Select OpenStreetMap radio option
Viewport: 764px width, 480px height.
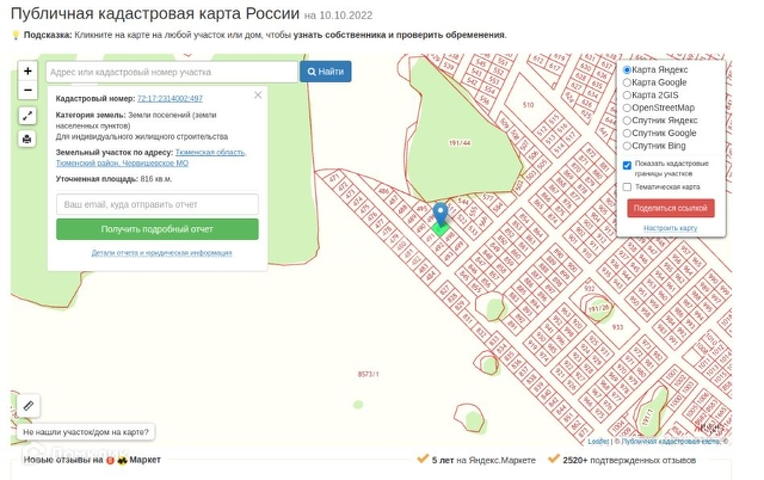point(627,108)
